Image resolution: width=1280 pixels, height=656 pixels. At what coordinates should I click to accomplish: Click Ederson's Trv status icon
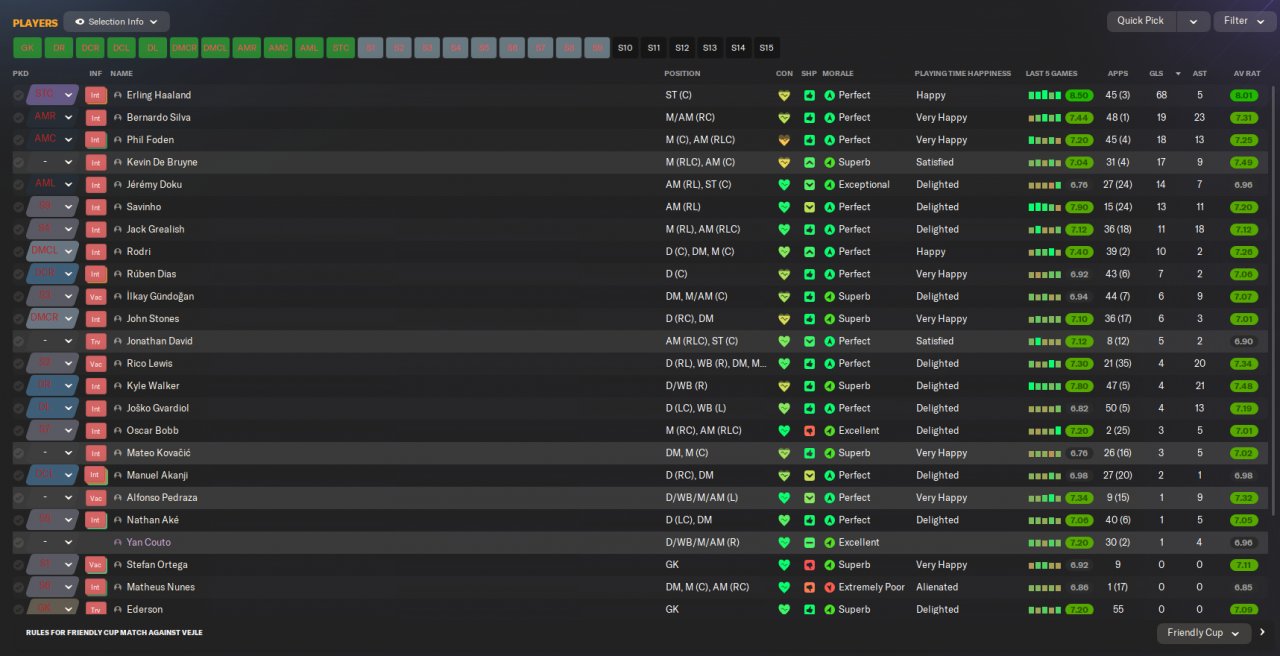pyautogui.click(x=96, y=610)
